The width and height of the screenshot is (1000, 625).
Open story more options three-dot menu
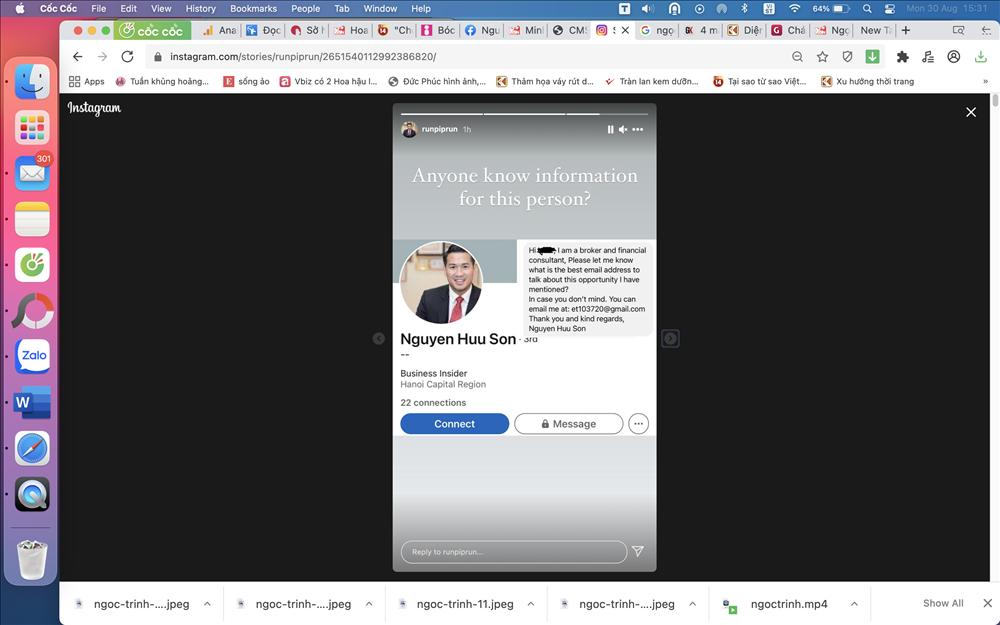(638, 129)
